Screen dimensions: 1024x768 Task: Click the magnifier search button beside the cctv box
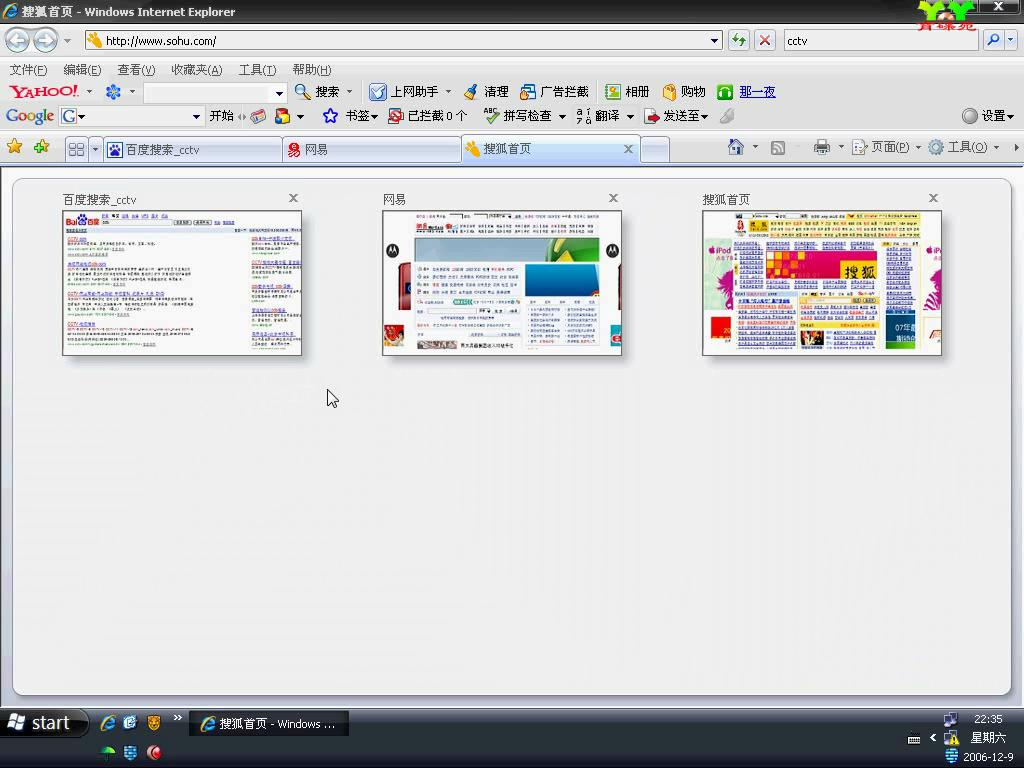(x=993, y=40)
